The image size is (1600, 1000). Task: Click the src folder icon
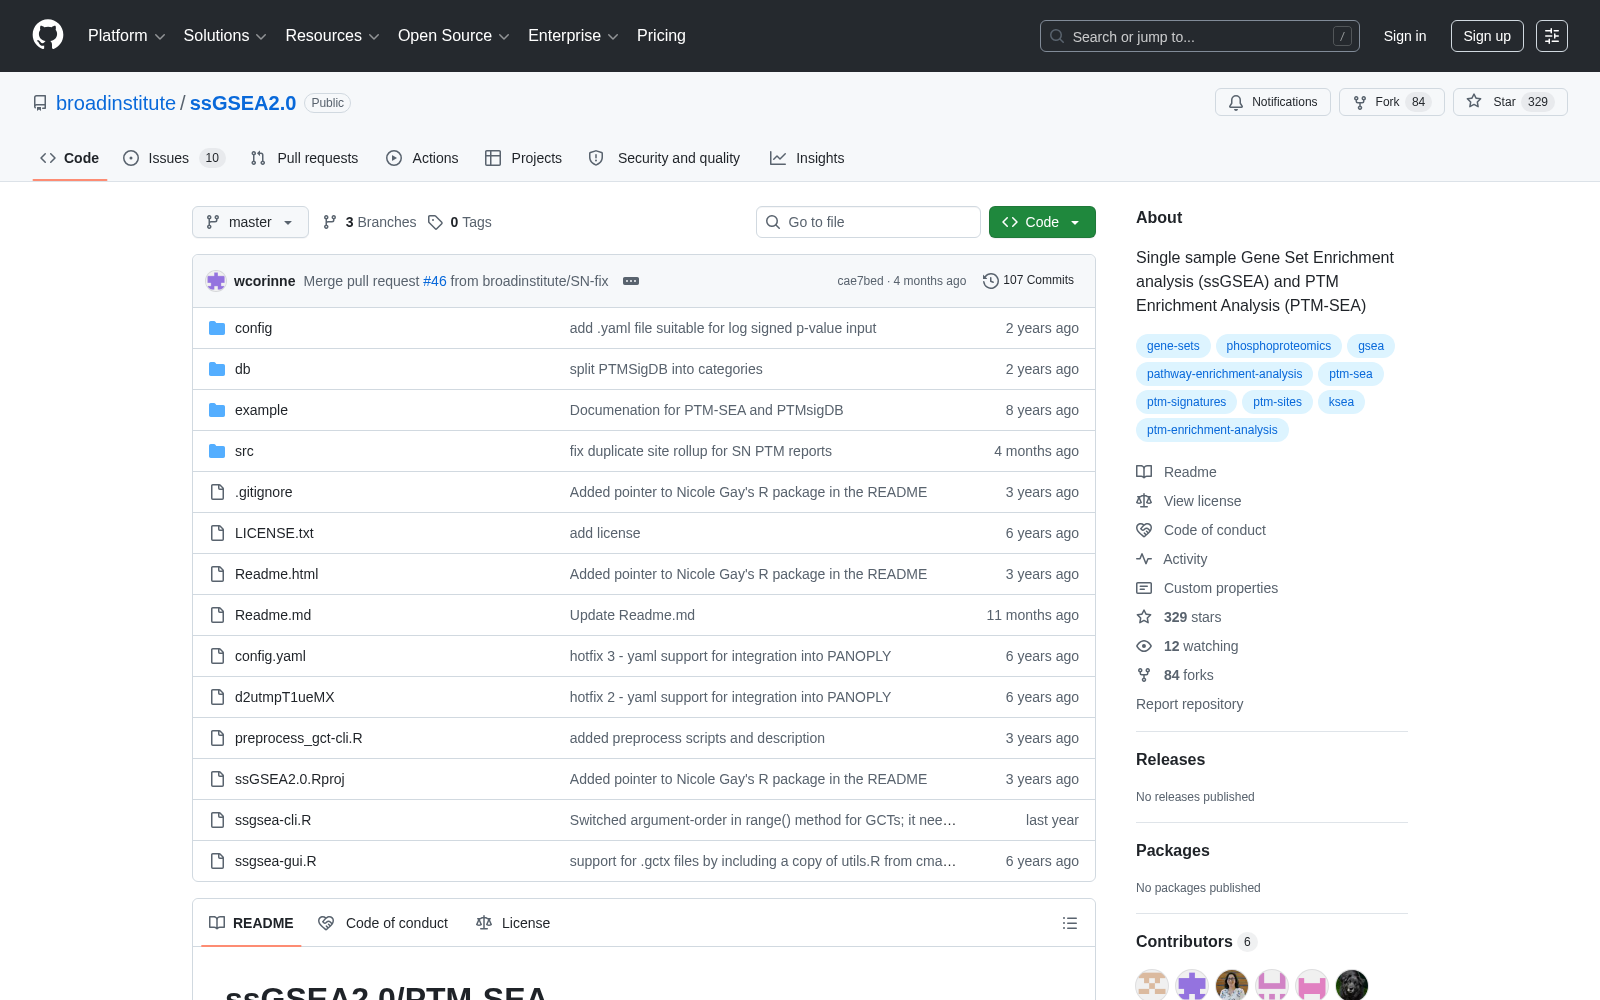(x=217, y=451)
